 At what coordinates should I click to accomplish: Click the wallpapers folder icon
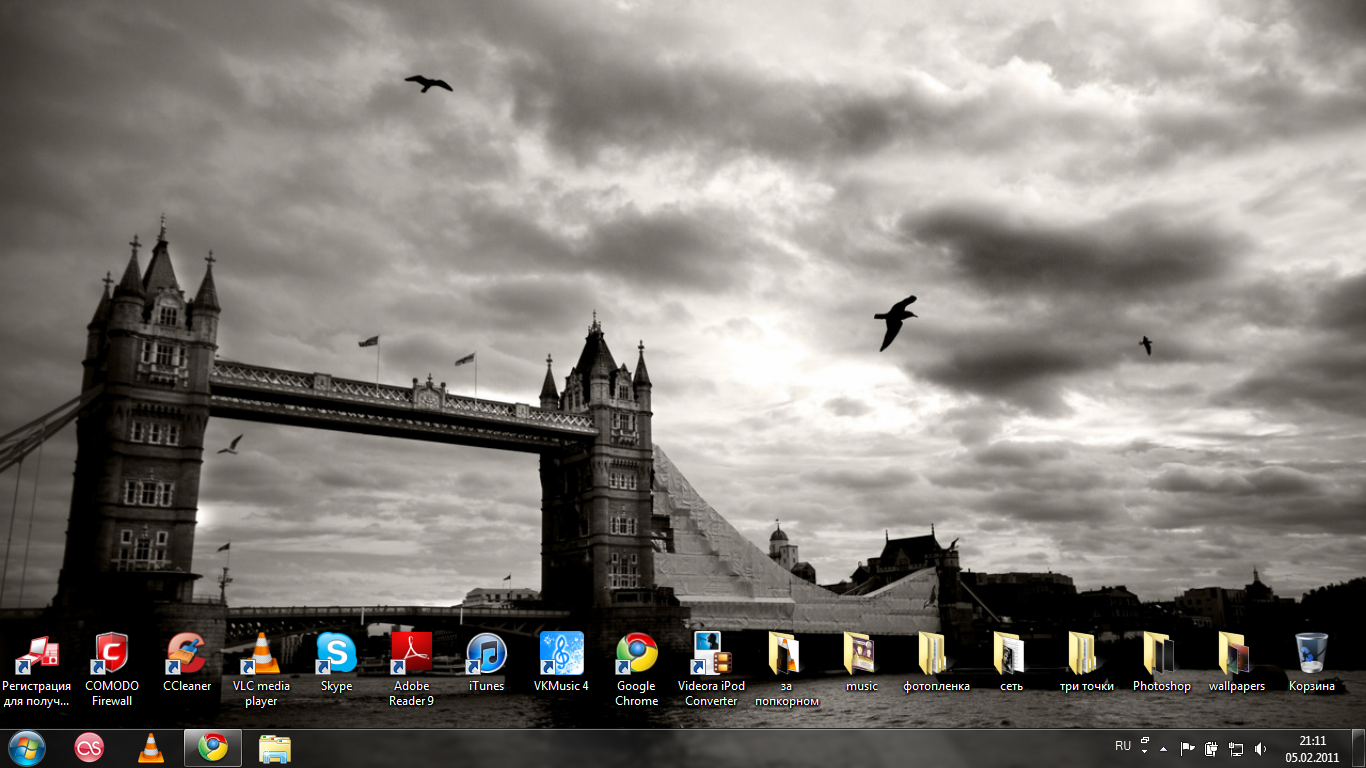point(1236,663)
